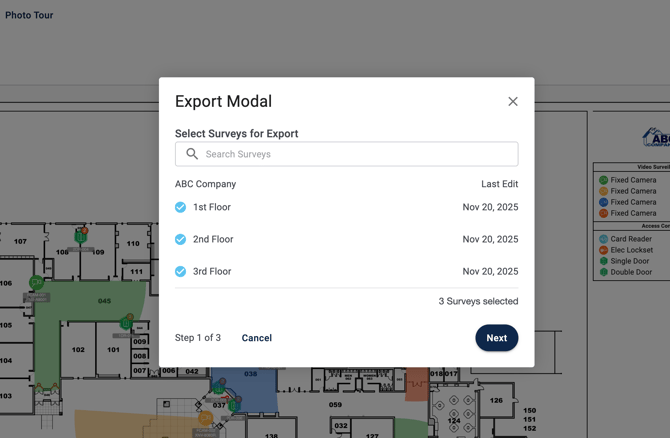Image resolution: width=670 pixels, height=438 pixels.
Task: Select the Elec Lockset legend icon
Action: (604, 250)
